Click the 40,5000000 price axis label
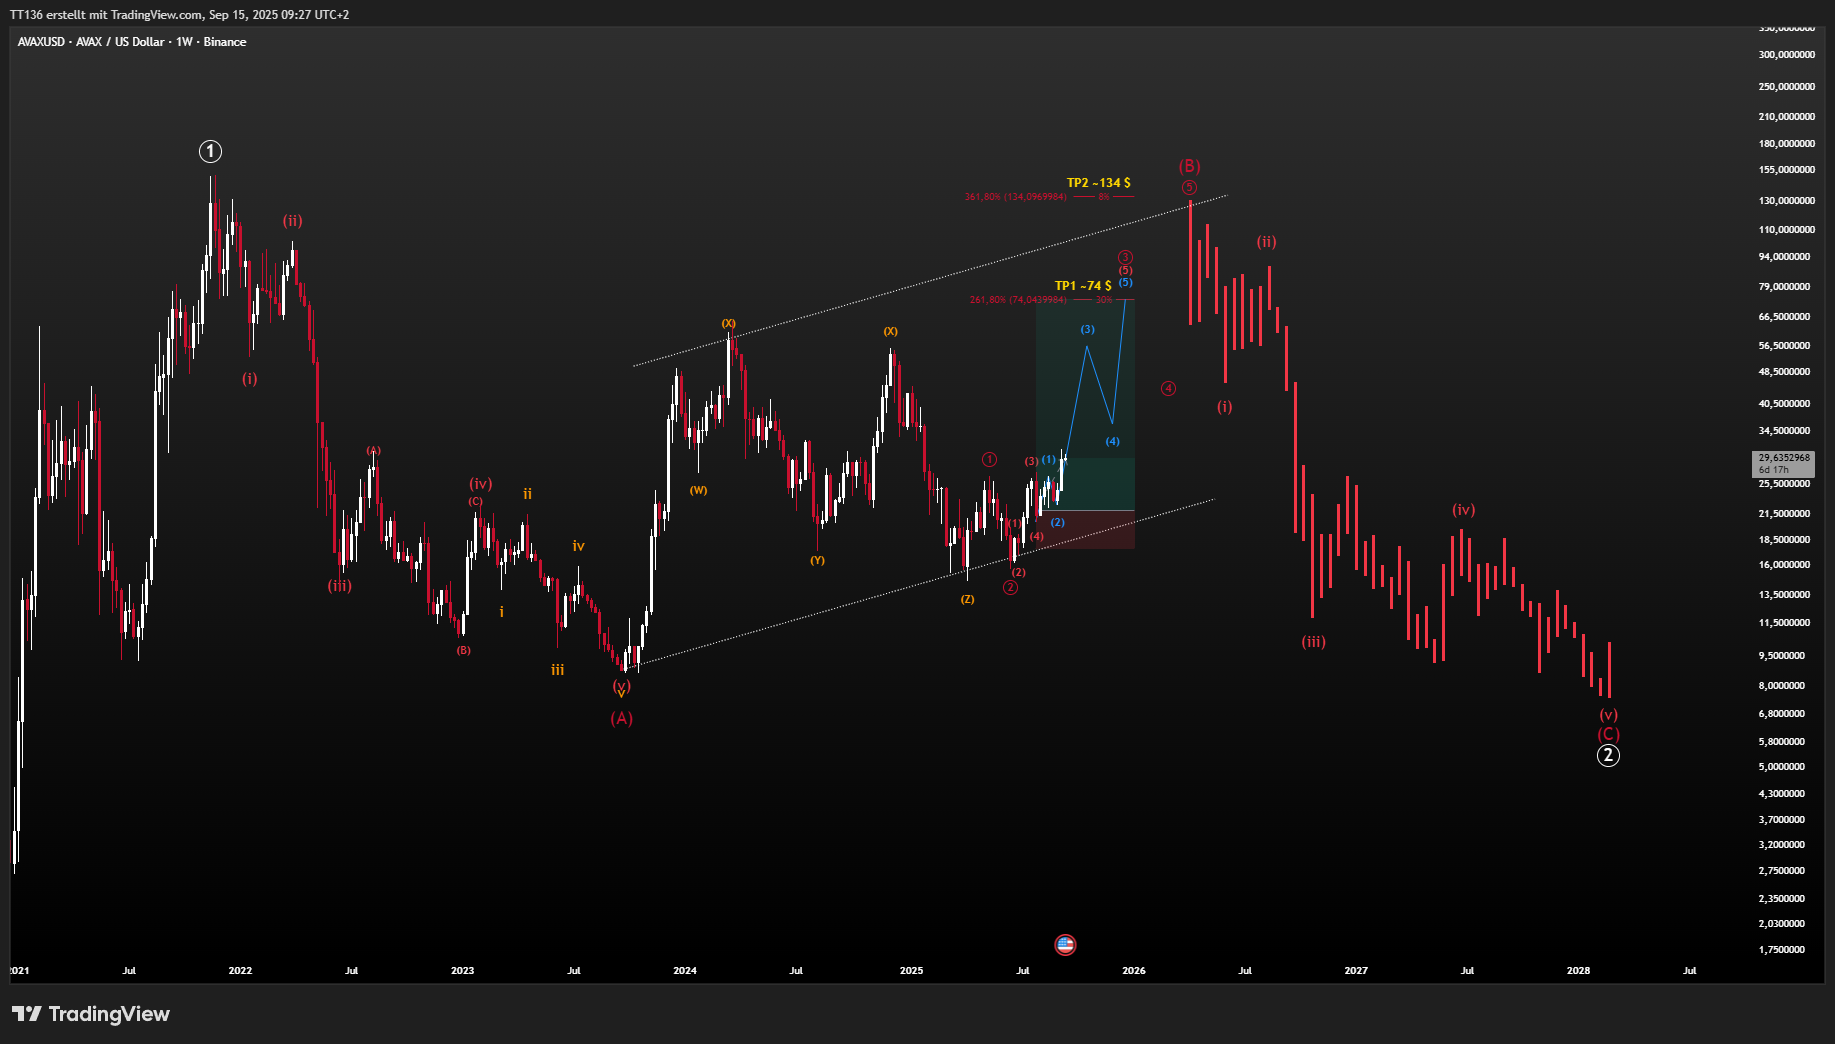Screen dimensions: 1835x1044 pyautogui.click(x=1784, y=404)
